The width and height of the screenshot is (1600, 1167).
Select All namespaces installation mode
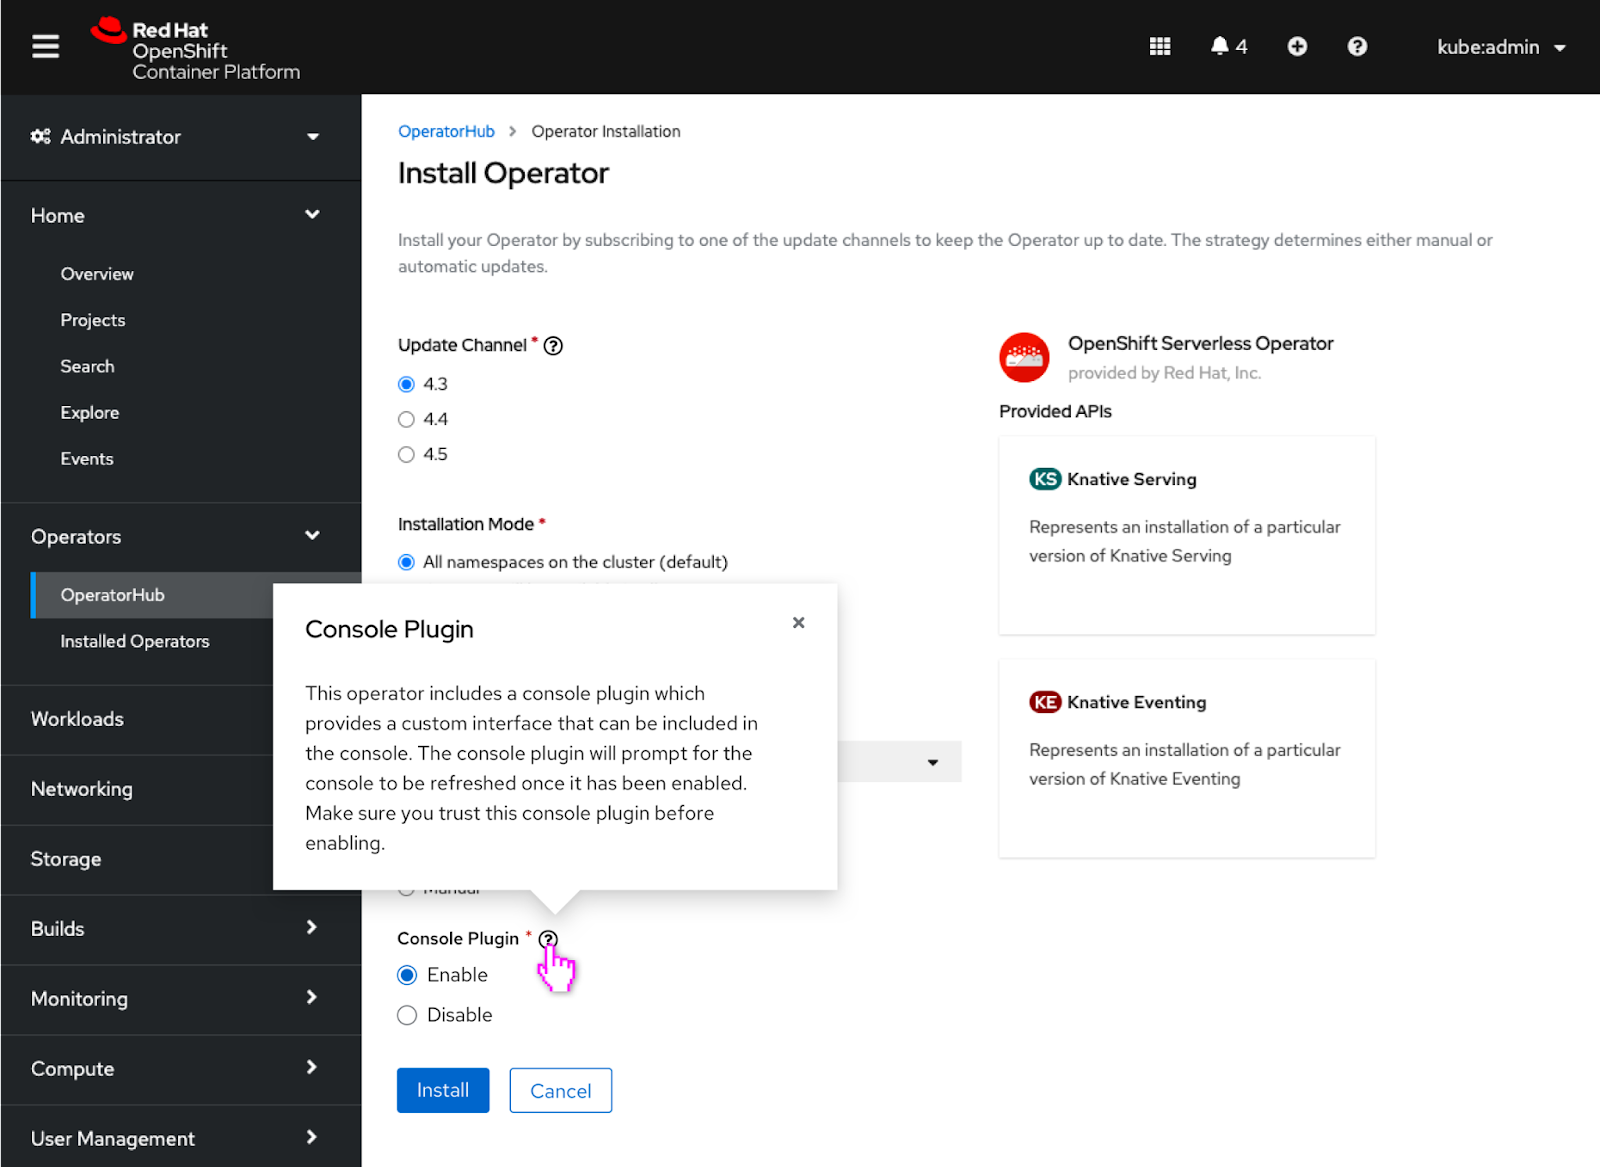[x=406, y=561]
